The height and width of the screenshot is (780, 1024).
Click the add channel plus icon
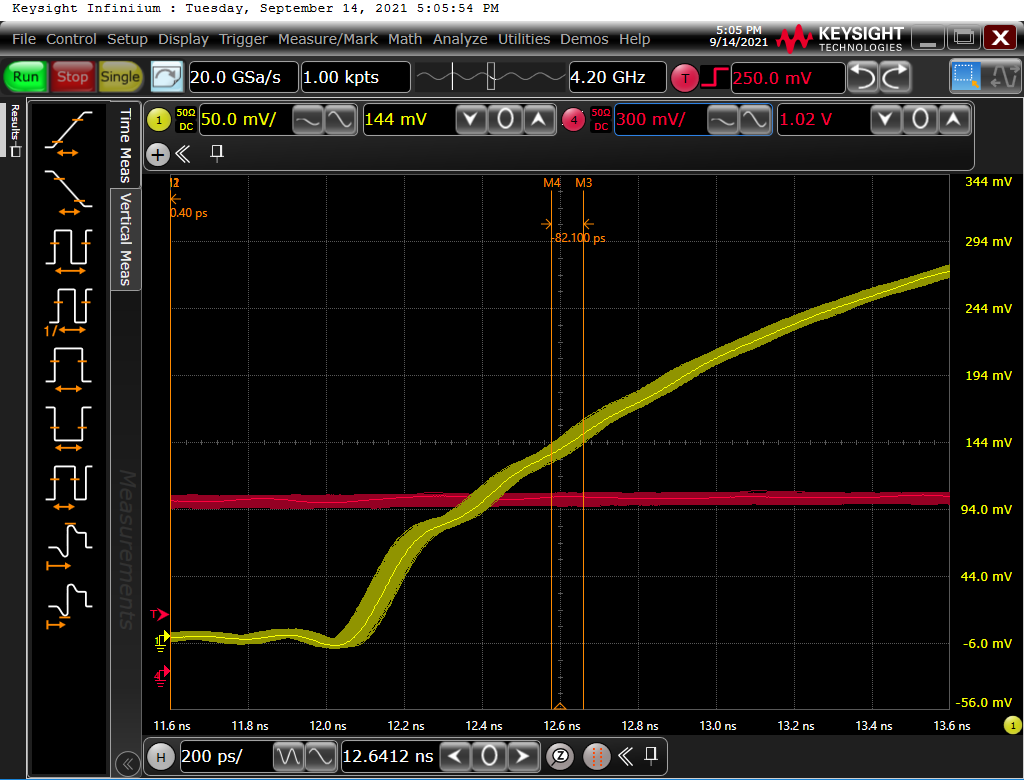158,154
